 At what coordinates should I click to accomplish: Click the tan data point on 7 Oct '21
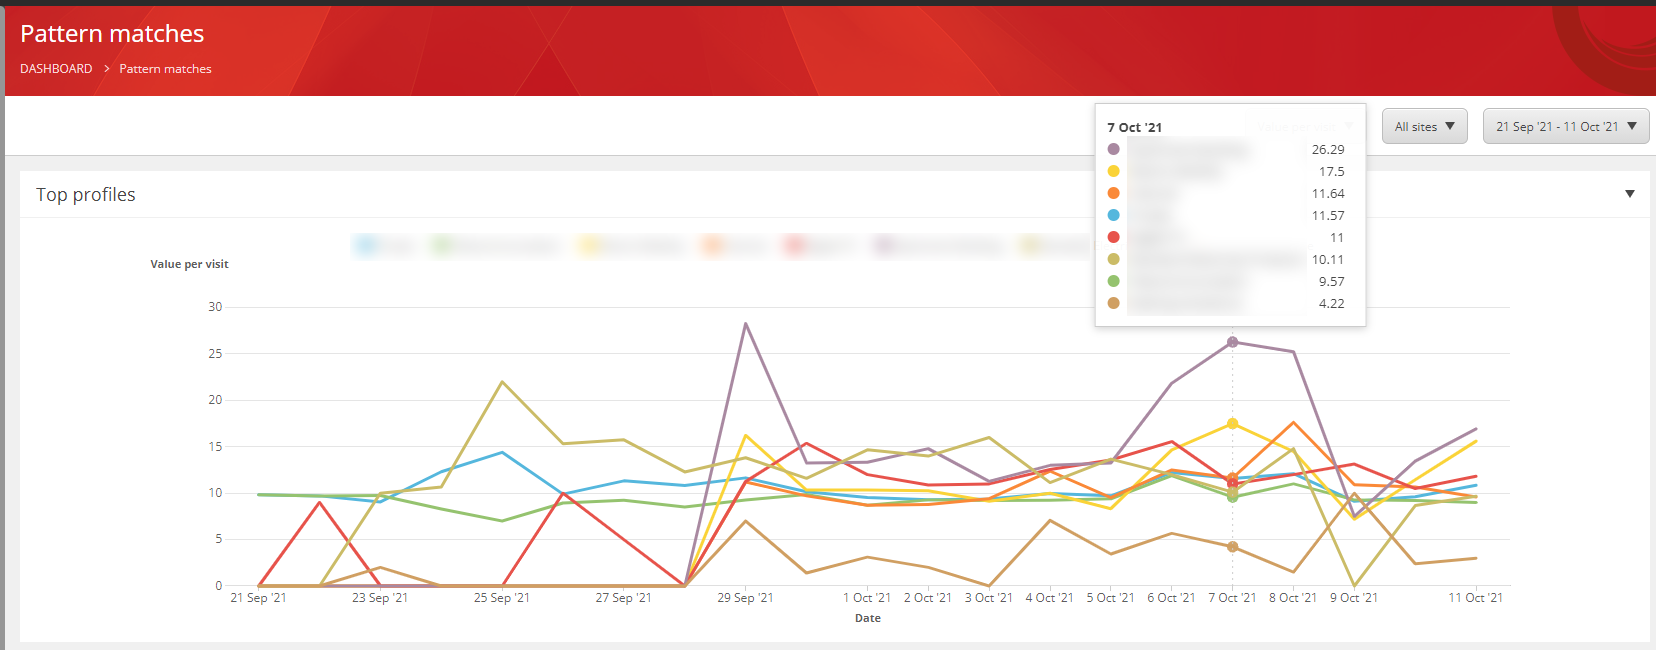click(1232, 547)
